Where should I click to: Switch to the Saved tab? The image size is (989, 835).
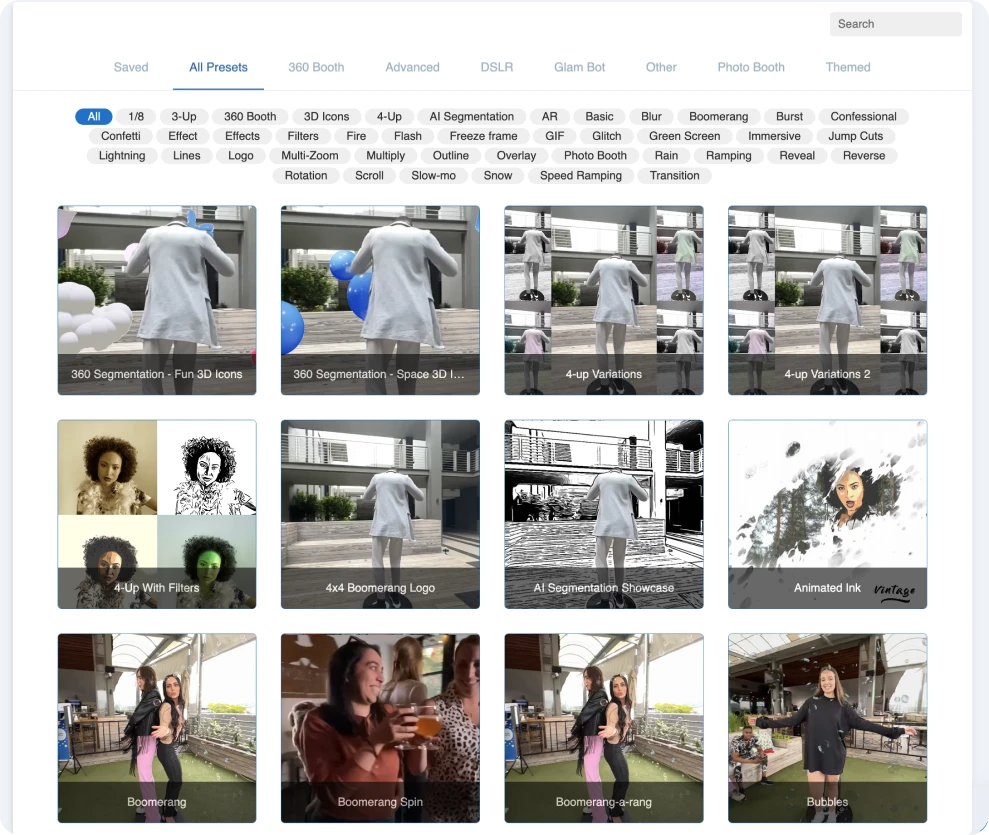click(x=131, y=67)
